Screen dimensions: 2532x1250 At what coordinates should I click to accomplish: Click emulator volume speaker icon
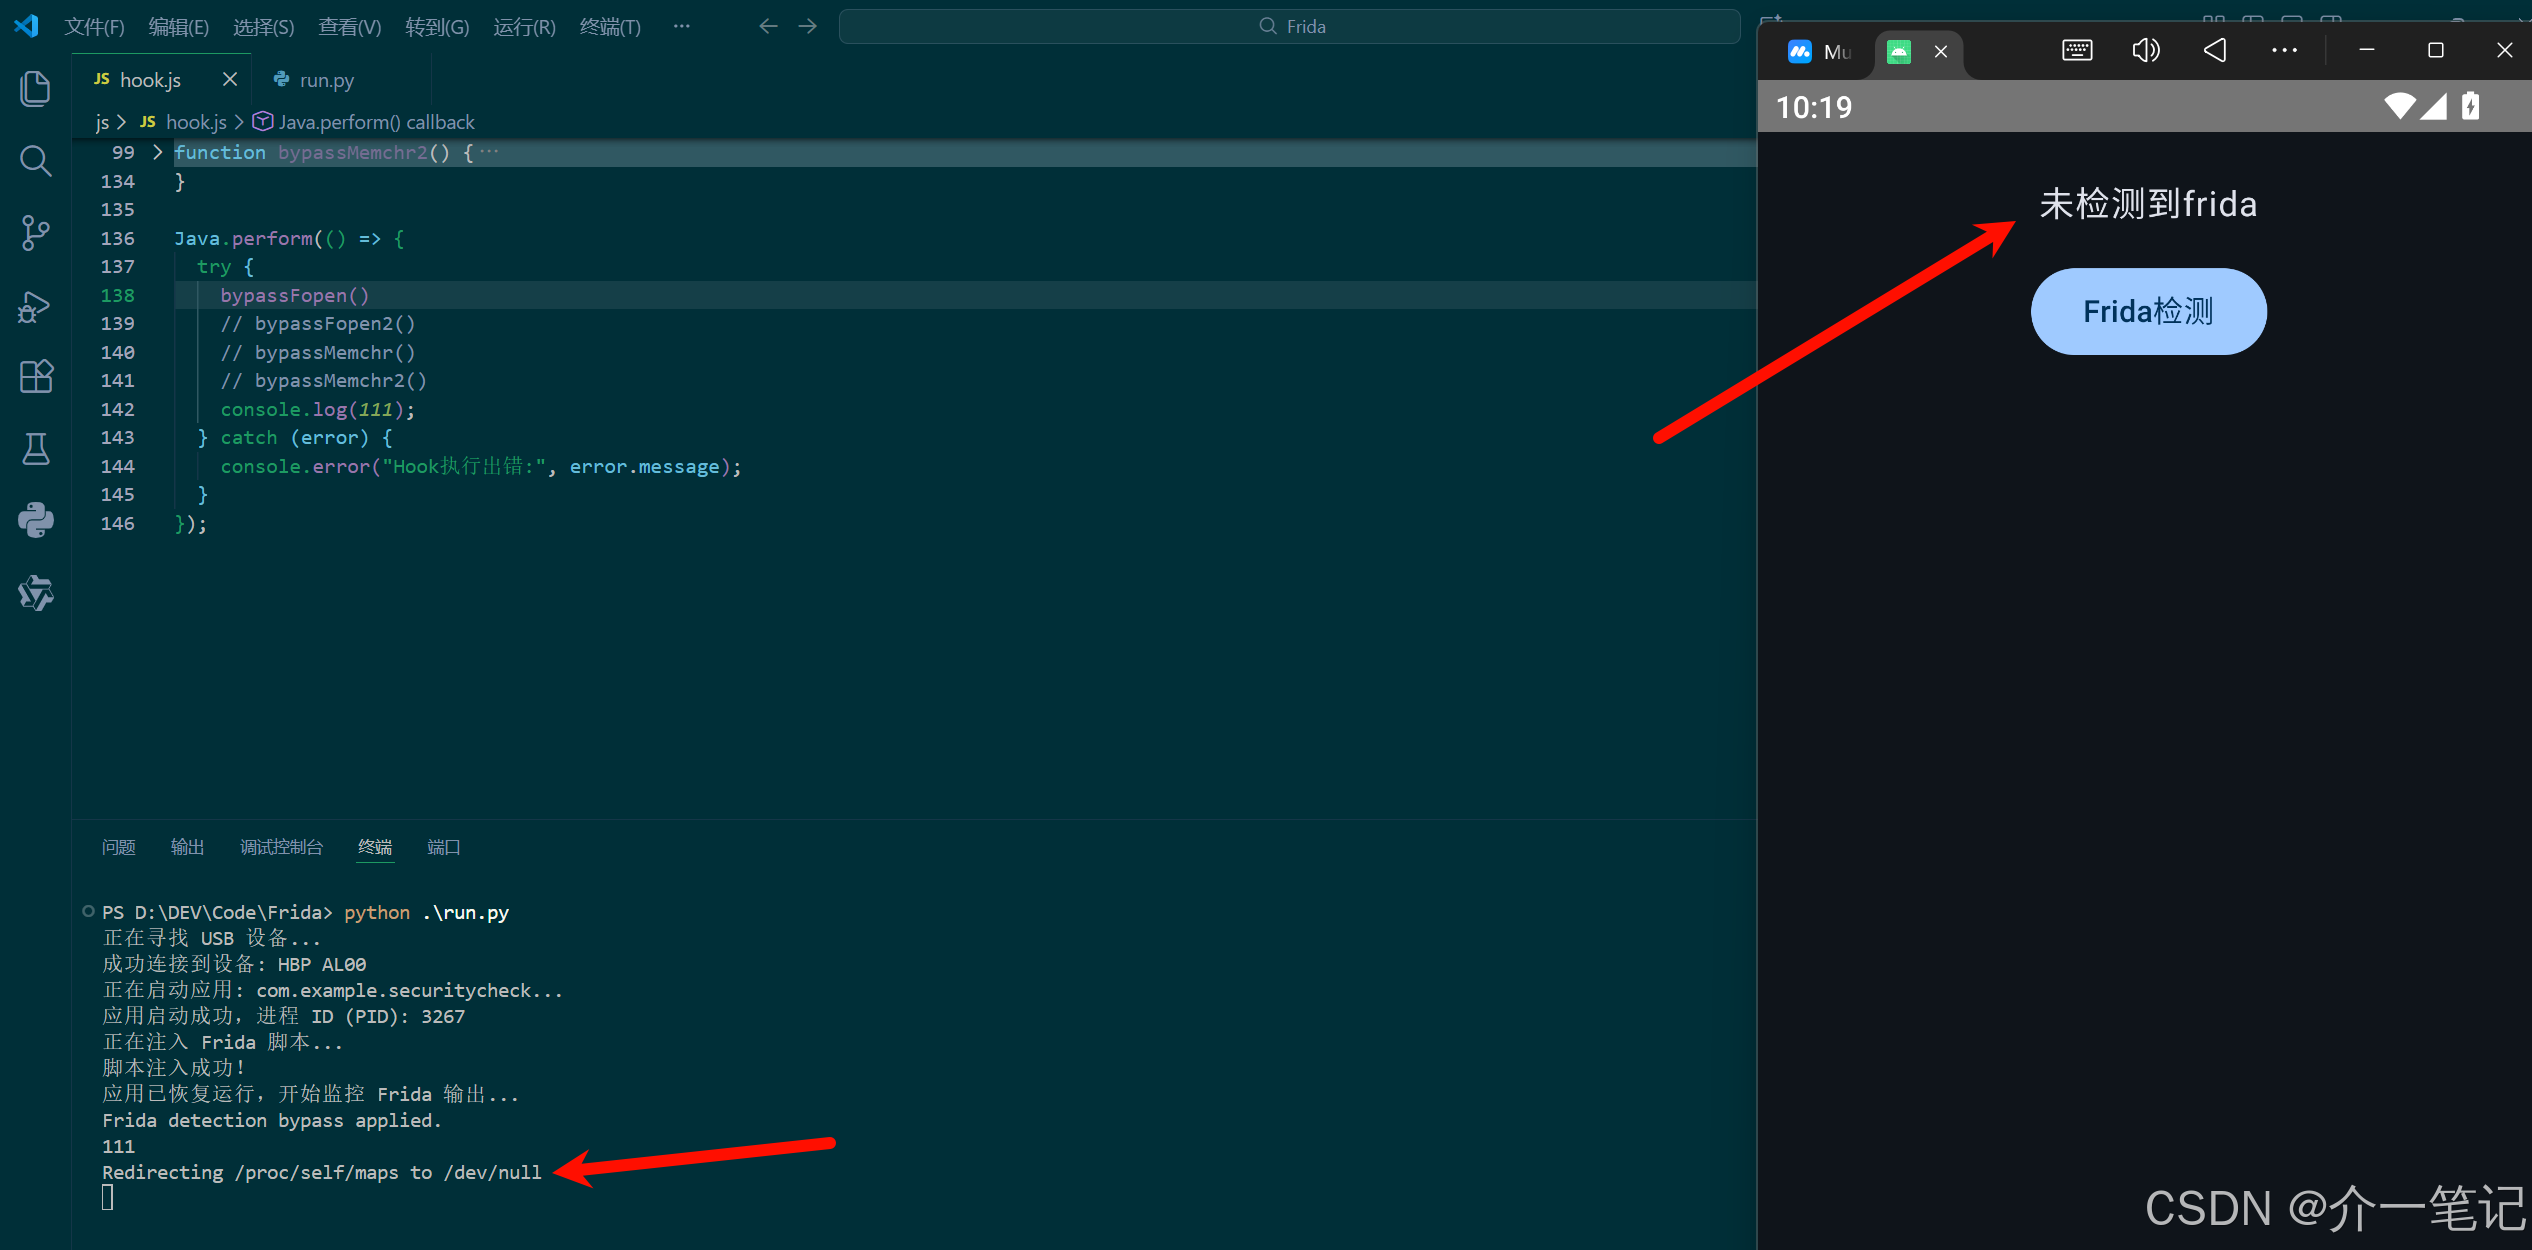coord(2145,50)
